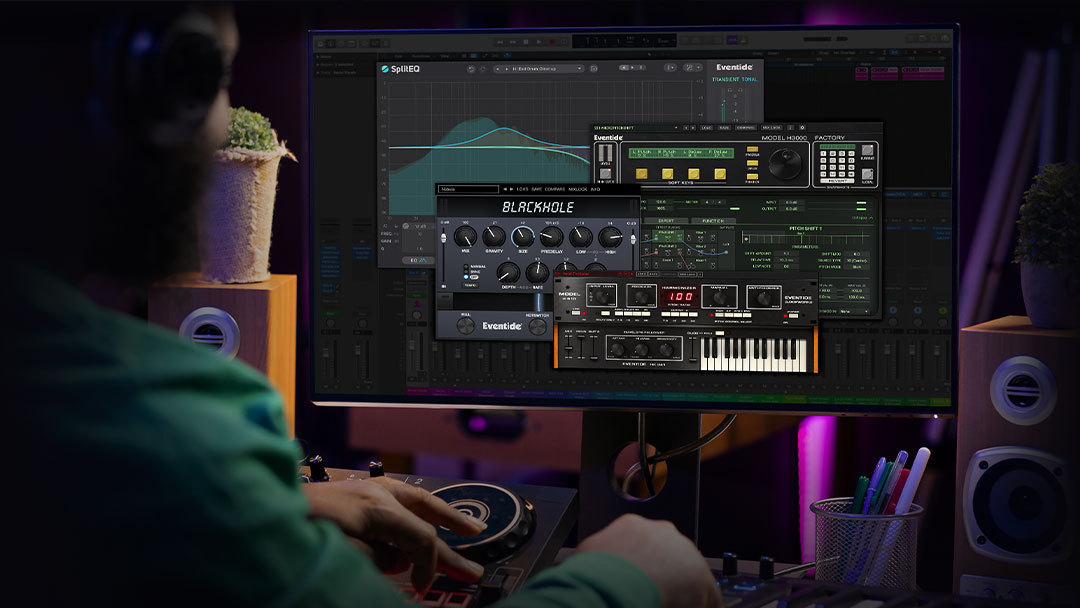Click the redo arrow in SplitEQ's header
The height and width of the screenshot is (608, 1080).
[x=482, y=70]
